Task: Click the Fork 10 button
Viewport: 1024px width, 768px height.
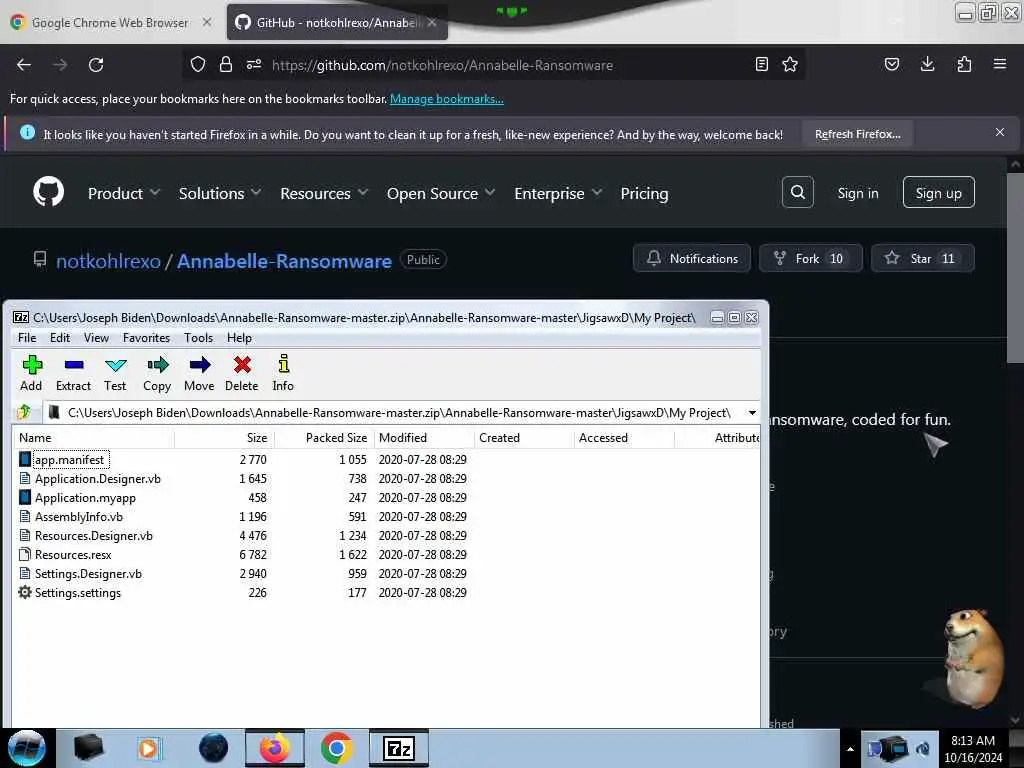Action: pyautogui.click(x=810, y=259)
